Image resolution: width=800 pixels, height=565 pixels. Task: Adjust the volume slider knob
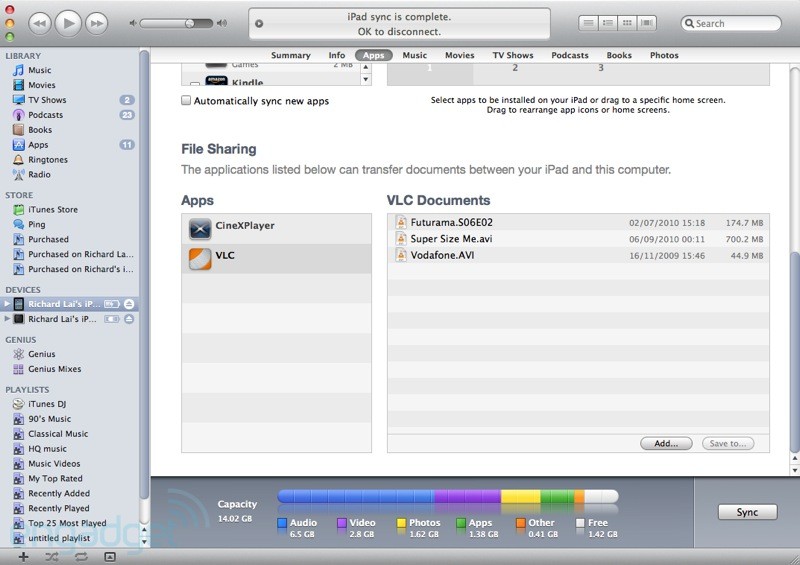click(189, 23)
